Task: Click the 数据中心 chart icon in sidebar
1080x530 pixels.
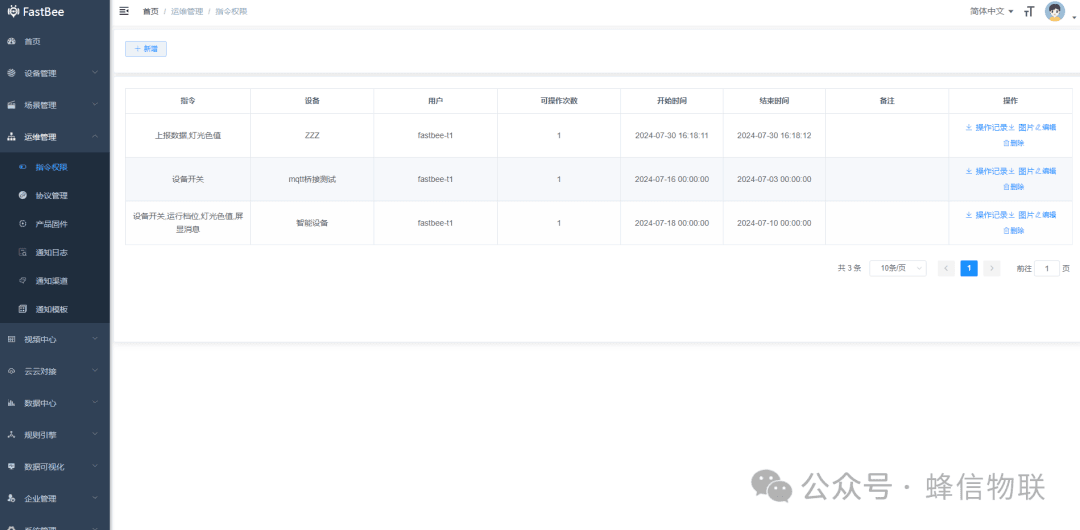Action: [11, 403]
